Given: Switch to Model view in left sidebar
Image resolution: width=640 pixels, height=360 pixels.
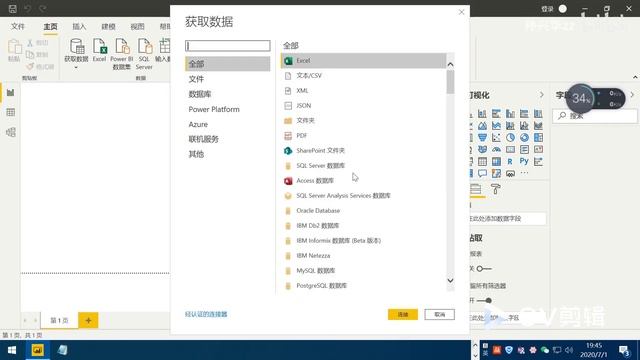Looking at the screenshot, I should (11, 132).
